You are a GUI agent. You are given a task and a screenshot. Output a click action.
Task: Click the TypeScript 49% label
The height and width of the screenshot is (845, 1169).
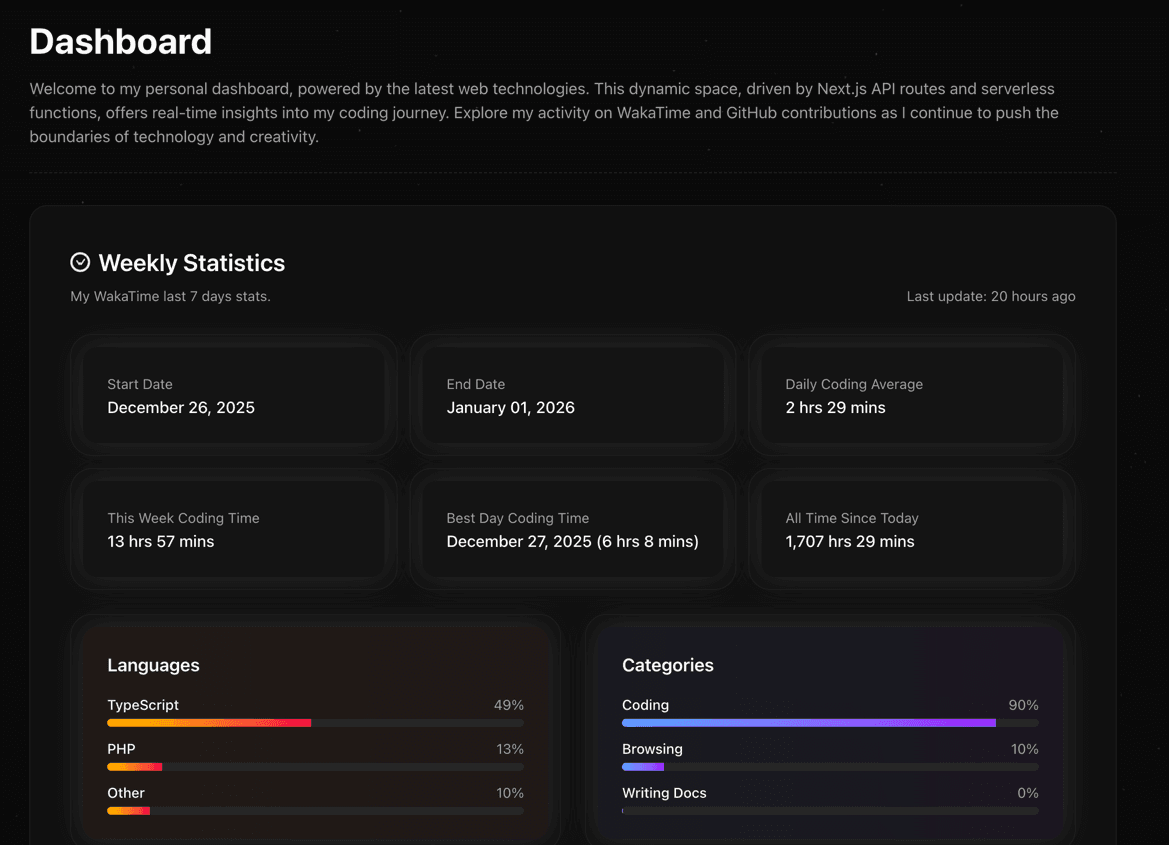510,705
